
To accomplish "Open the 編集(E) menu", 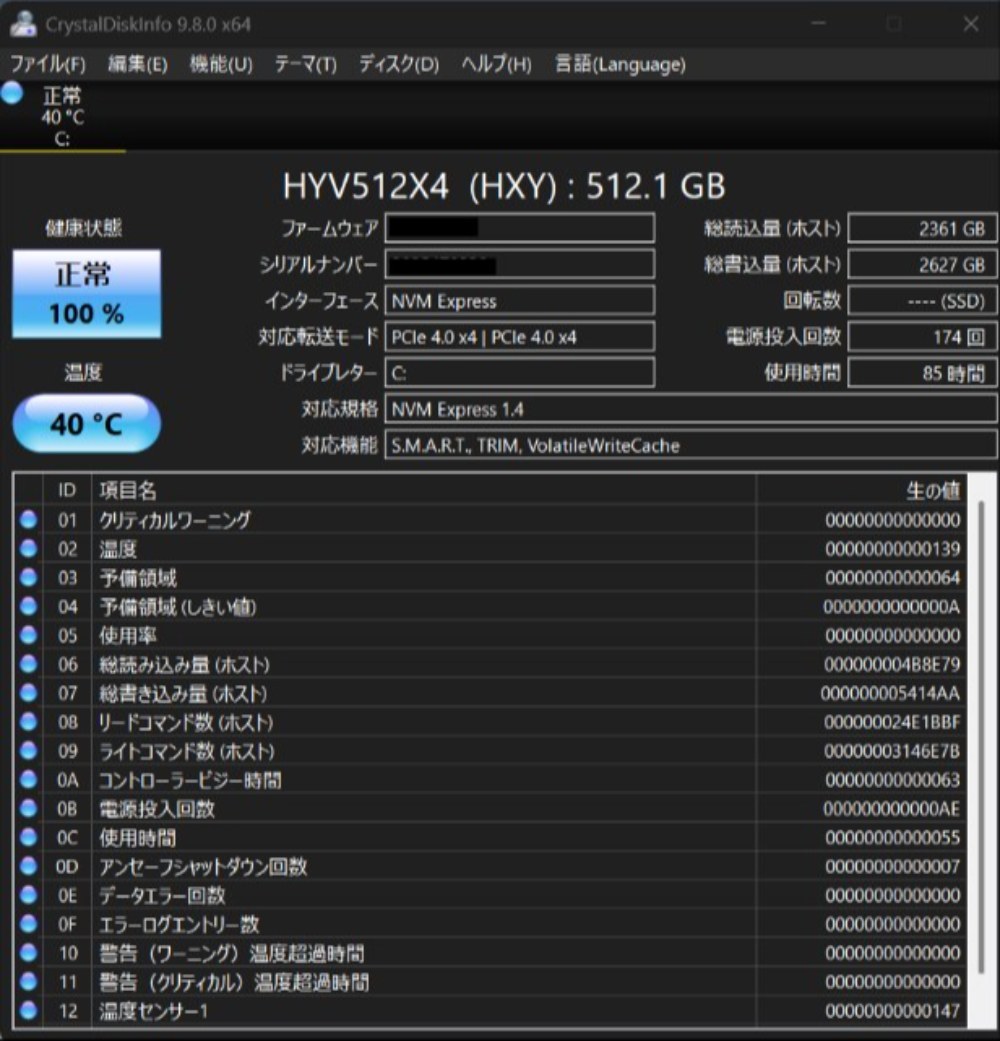I will tap(137, 64).
